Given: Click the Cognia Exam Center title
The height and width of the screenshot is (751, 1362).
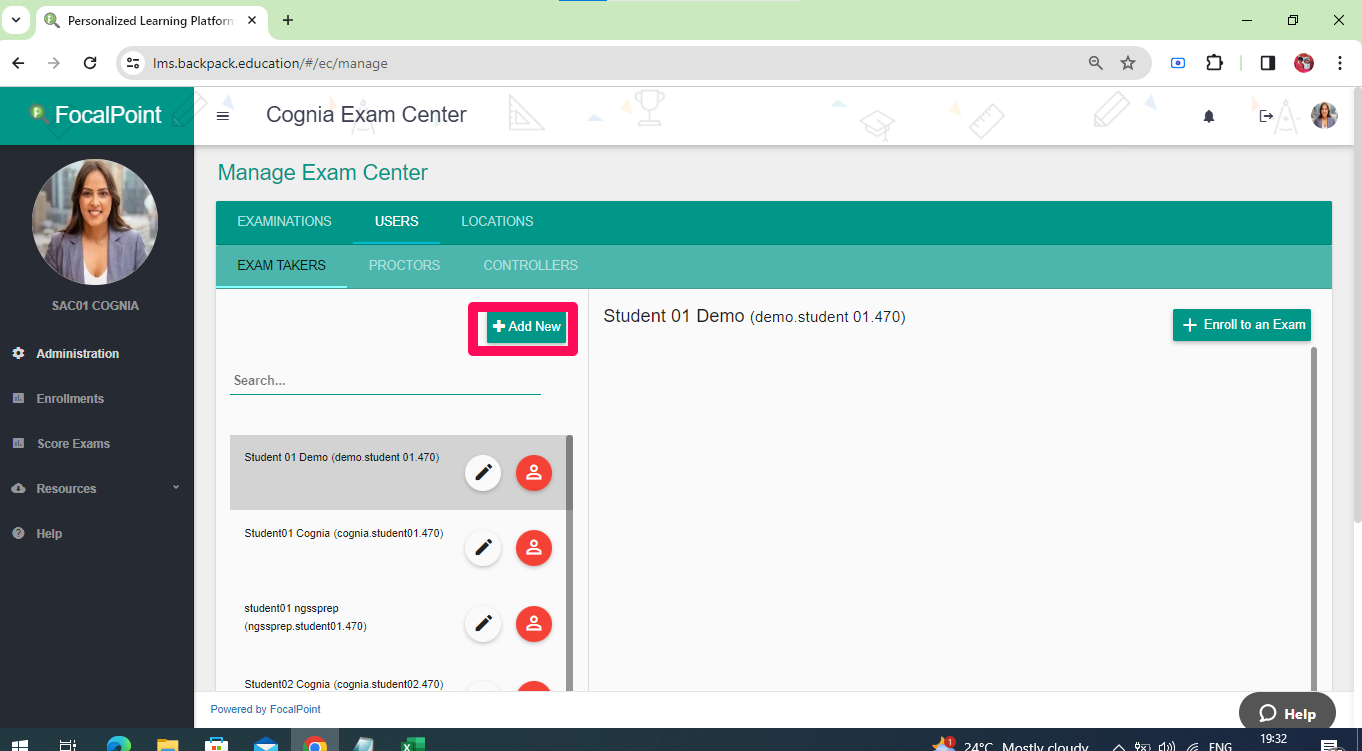Looking at the screenshot, I should (x=366, y=115).
